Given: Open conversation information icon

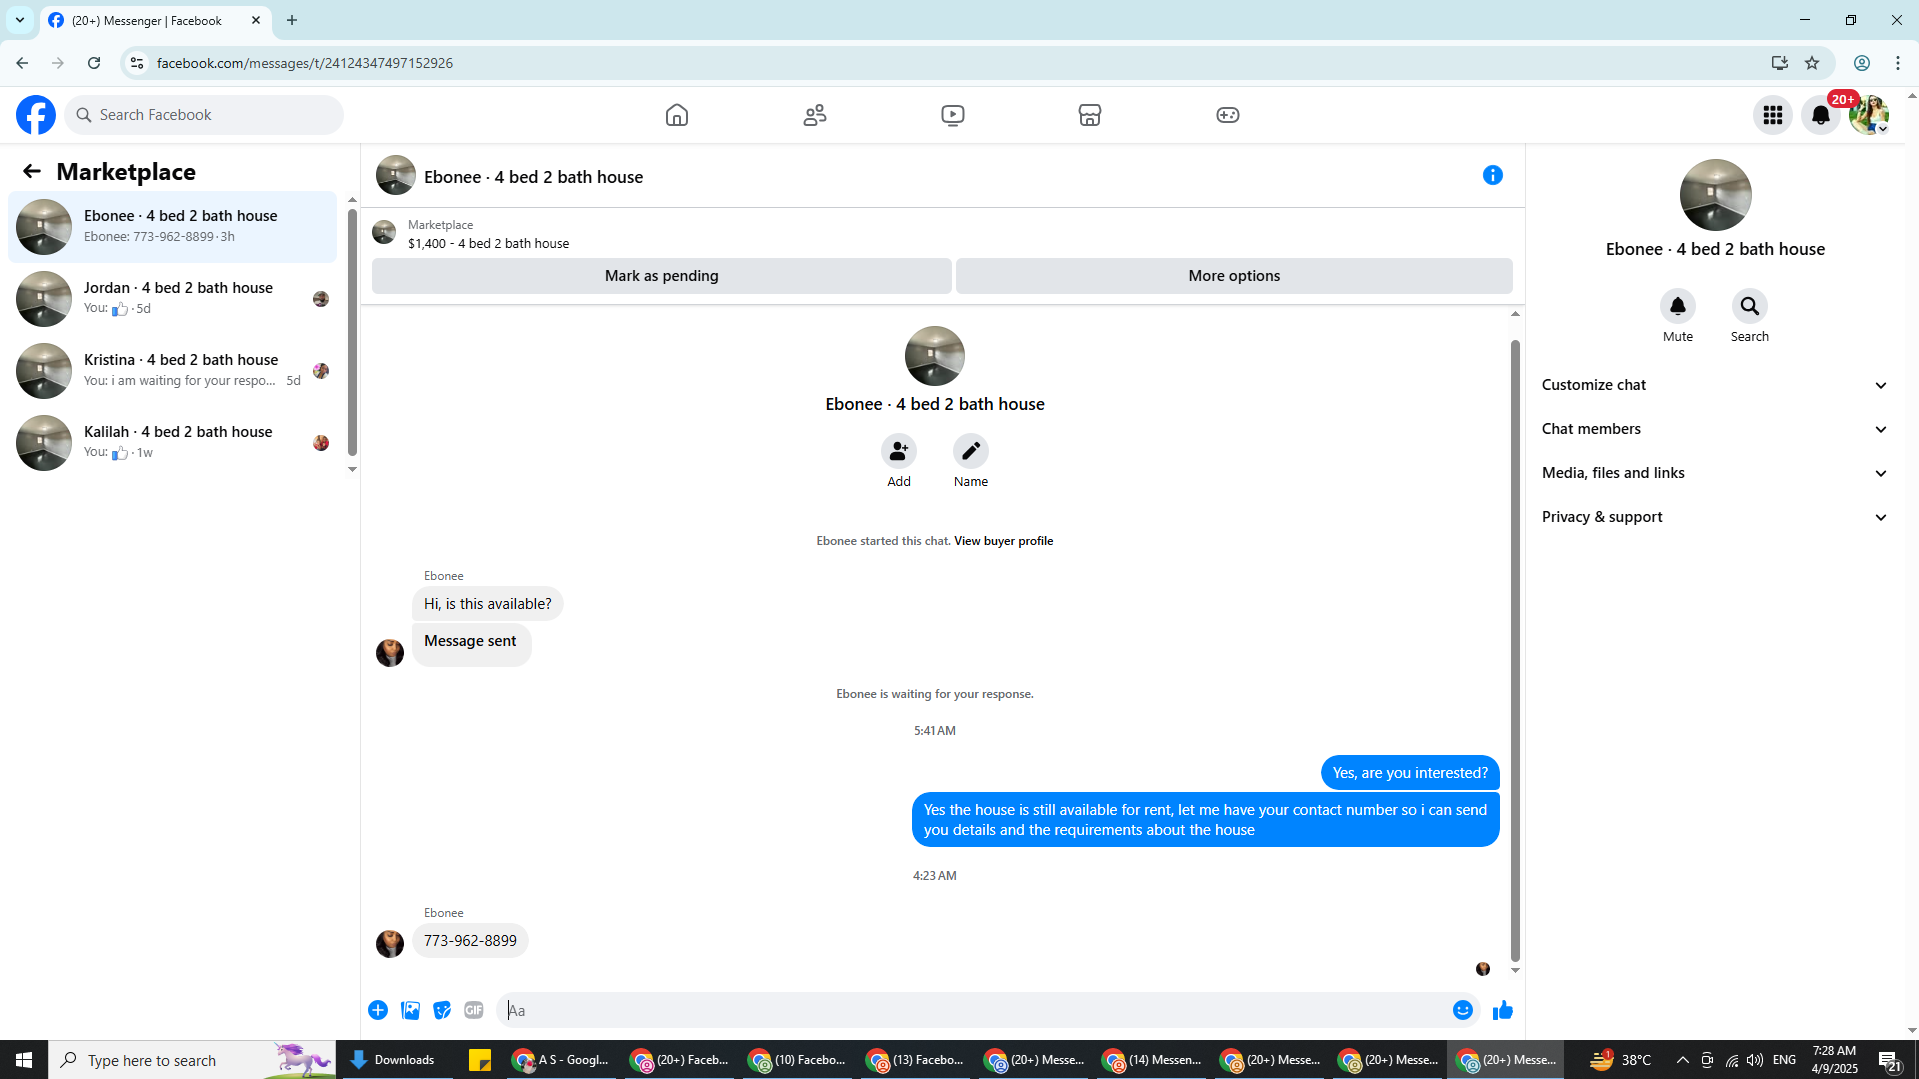Looking at the screenshot, I should point(1493,176).
